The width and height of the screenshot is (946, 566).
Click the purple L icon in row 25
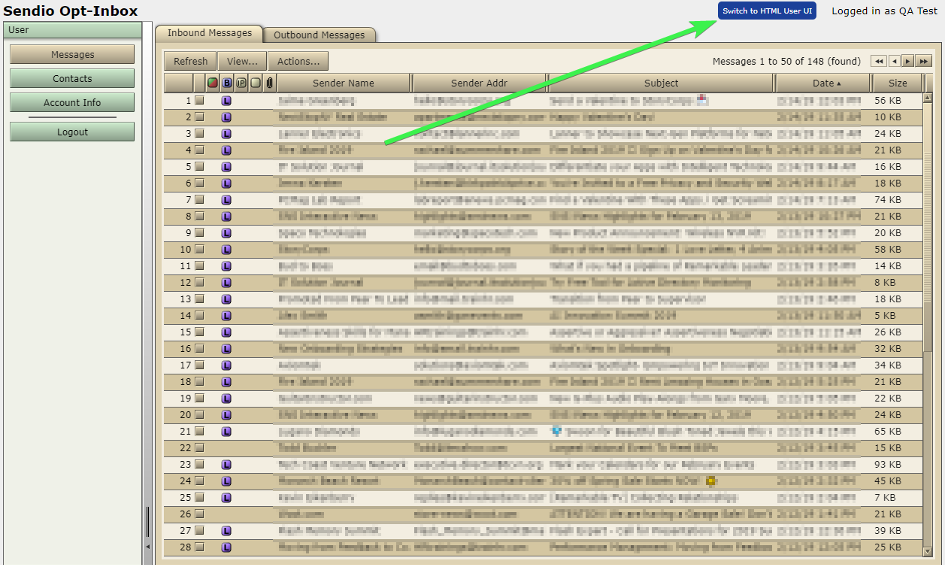click(x=226, y=498)
